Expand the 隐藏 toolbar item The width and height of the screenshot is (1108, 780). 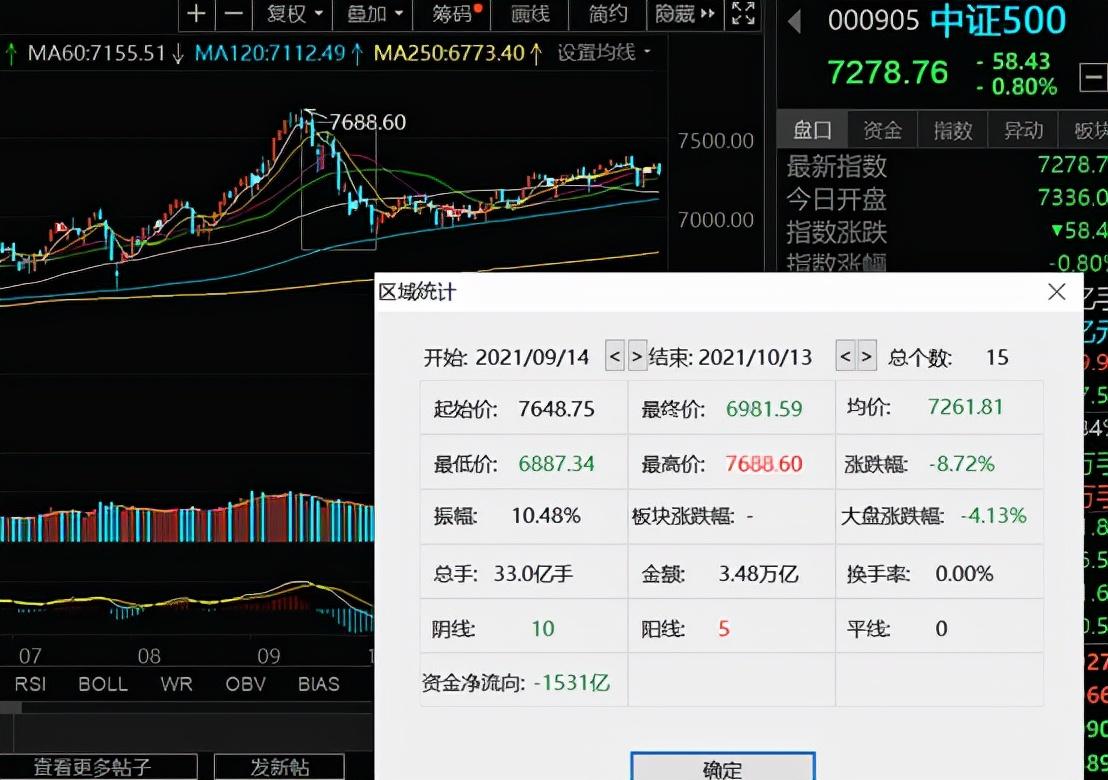click(685, 13)
